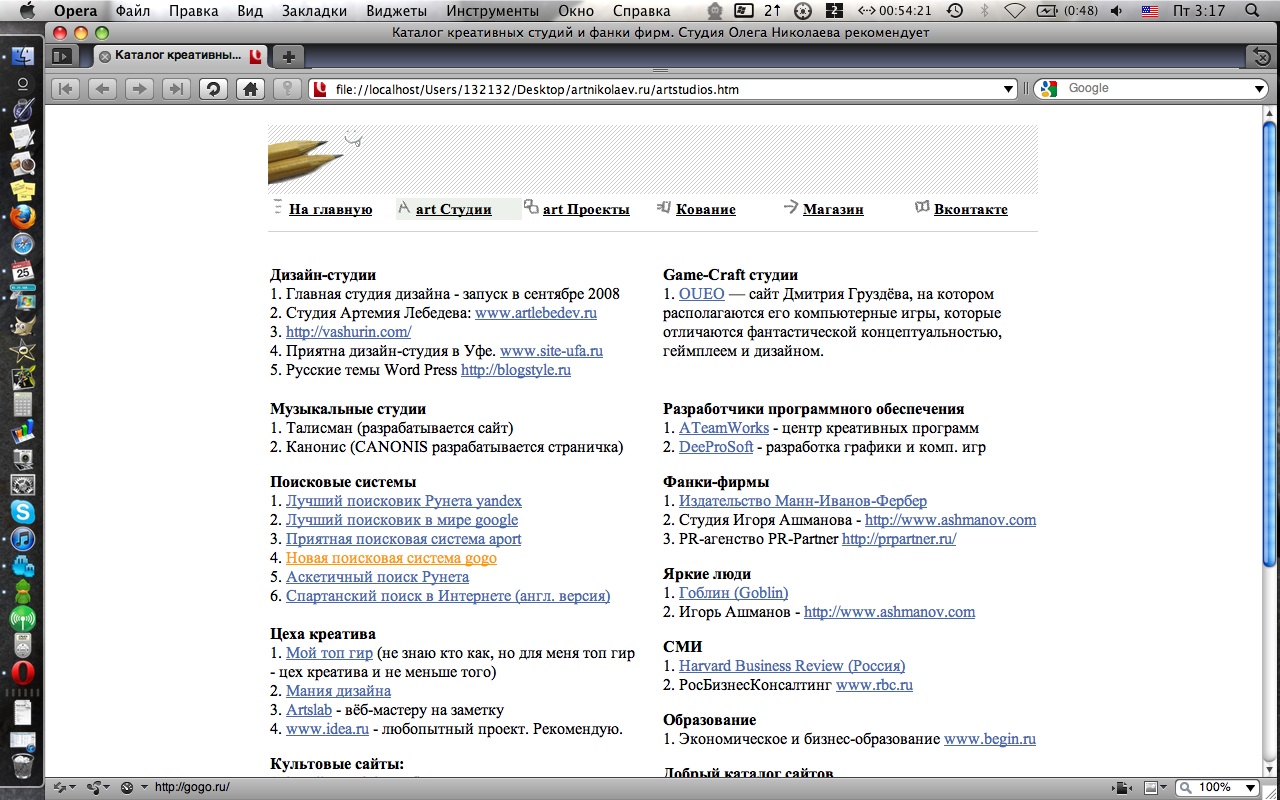
Task: Click the Fast Forward navigation button
Action: 176,89
